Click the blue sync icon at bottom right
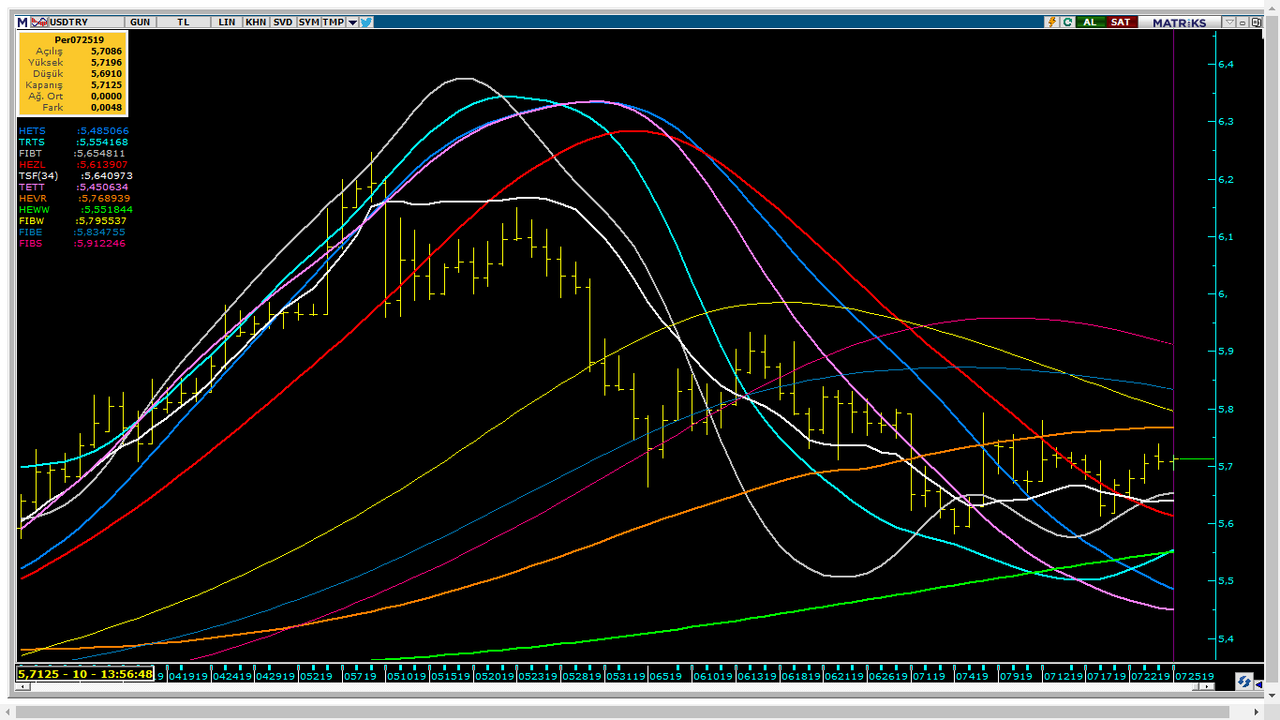The image size is (1280, 720). (x=1244, y=682)
